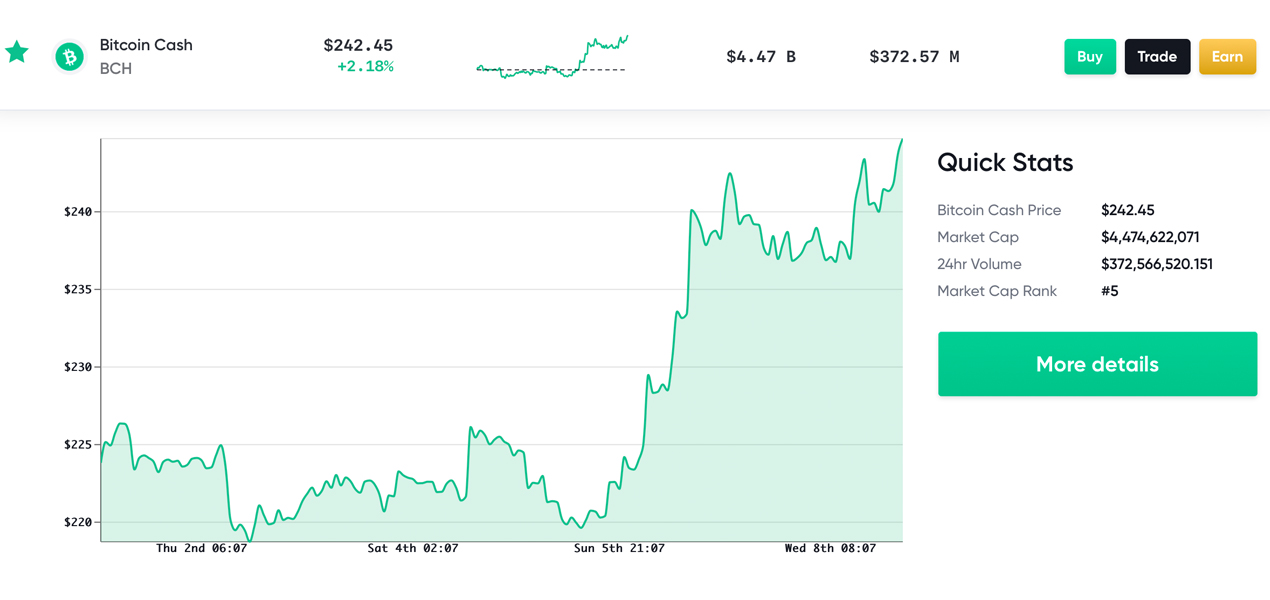This screenshot has width=1270, height=600.
Task: Click the Market Cap Rank label
Action: (997, 291)
